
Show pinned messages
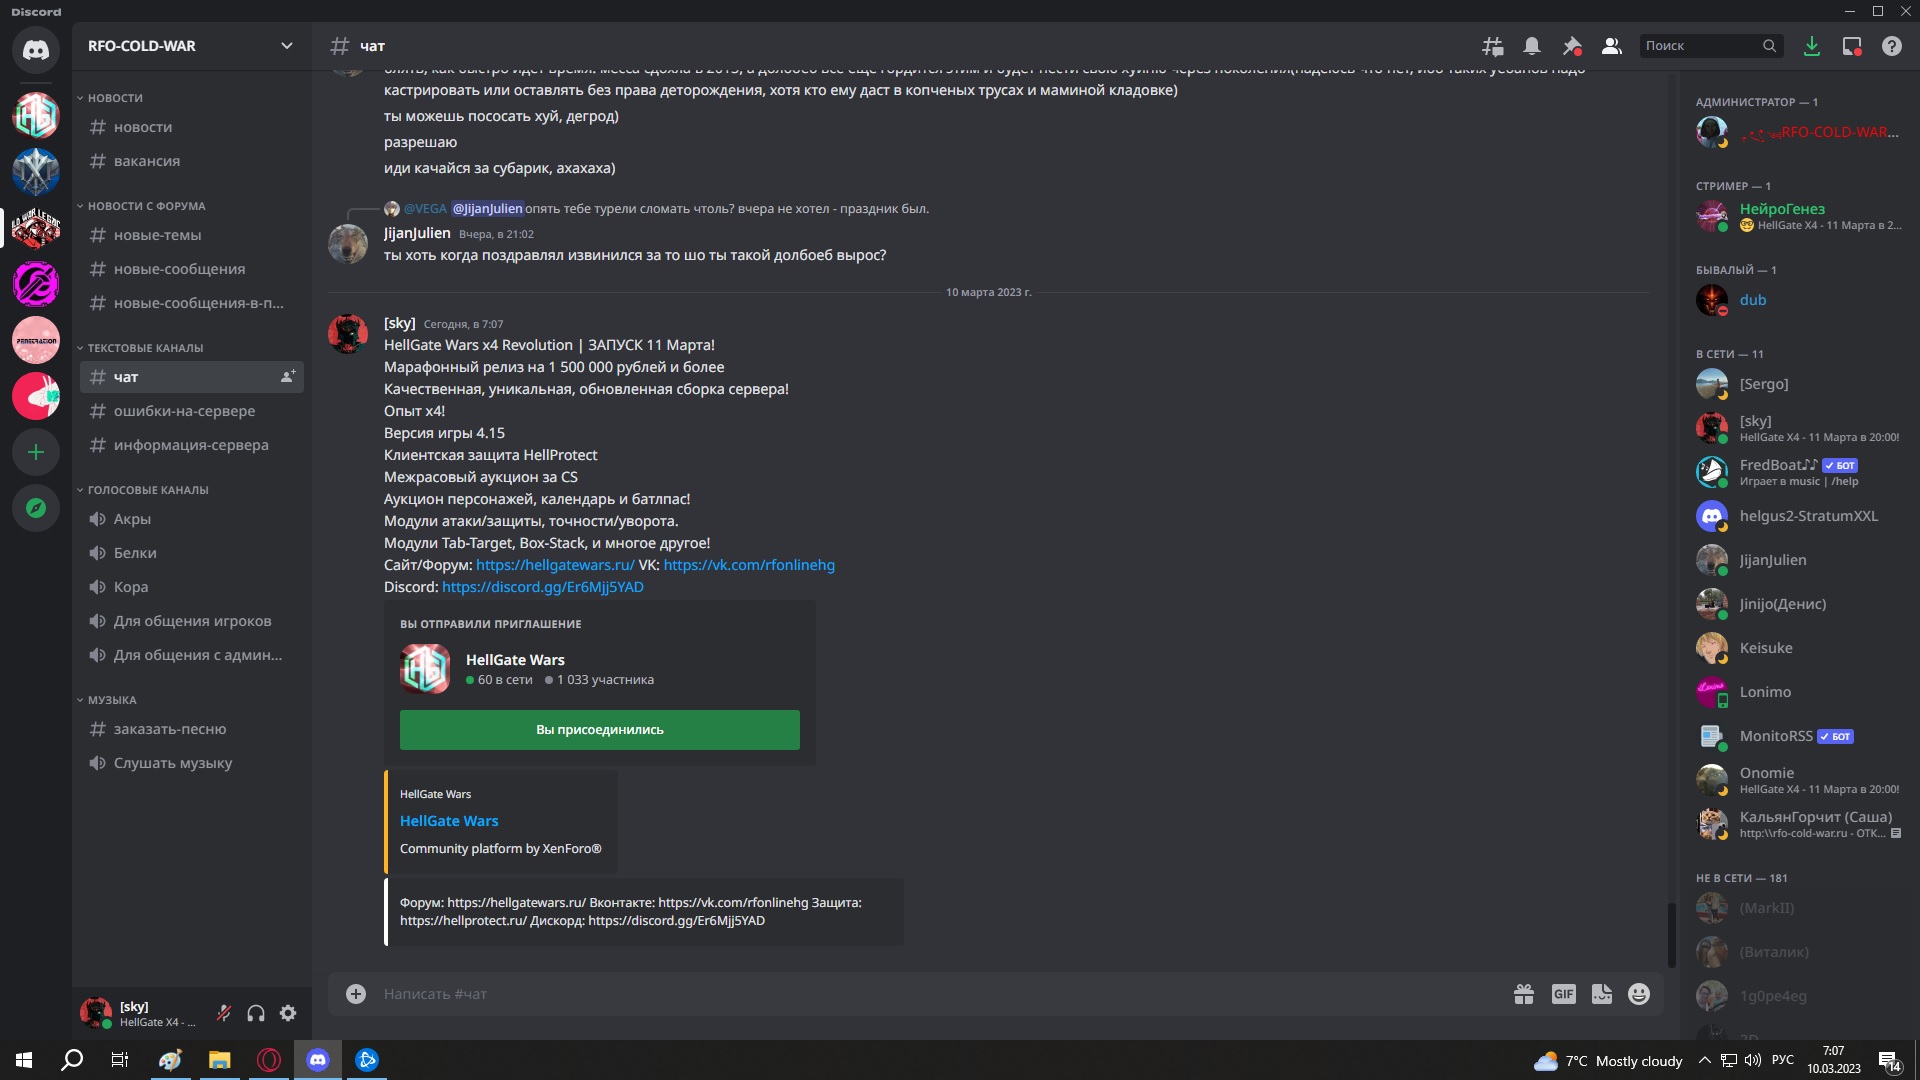click(1572, 46)
